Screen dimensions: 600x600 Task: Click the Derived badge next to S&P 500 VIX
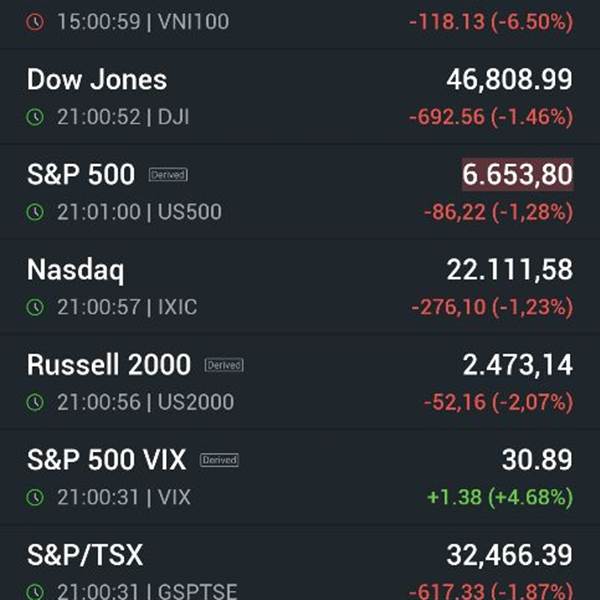click(219, 460)
